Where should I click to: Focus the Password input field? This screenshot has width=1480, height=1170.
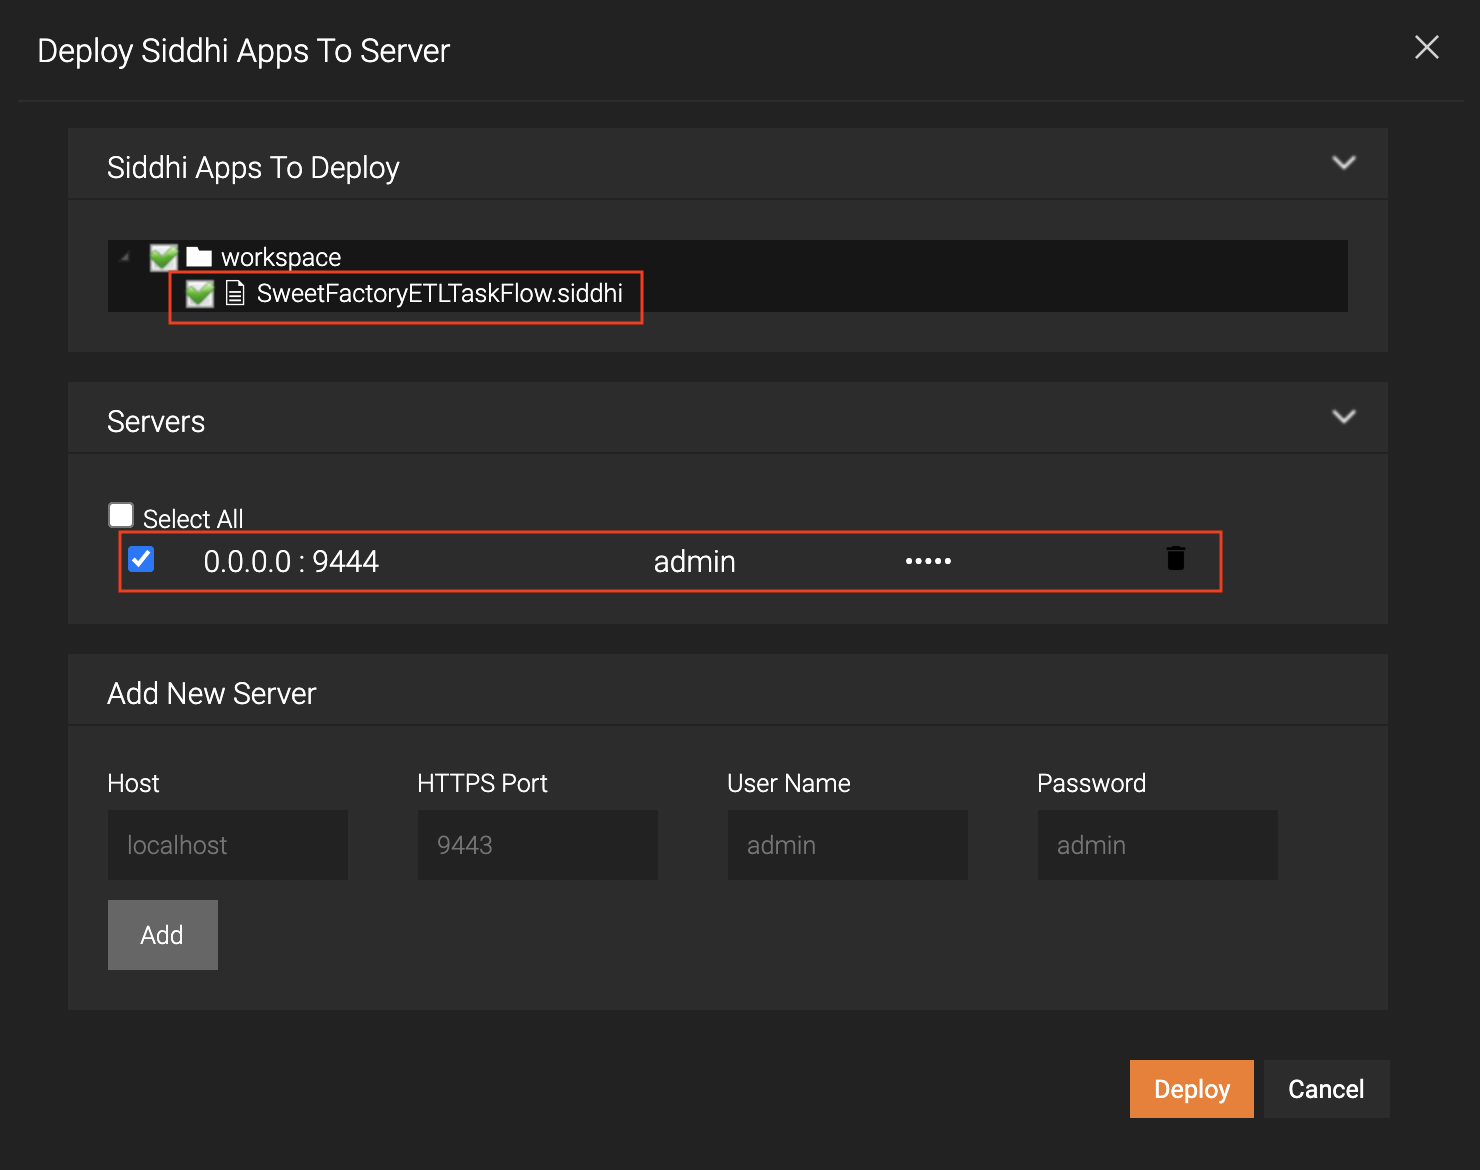1158,845
